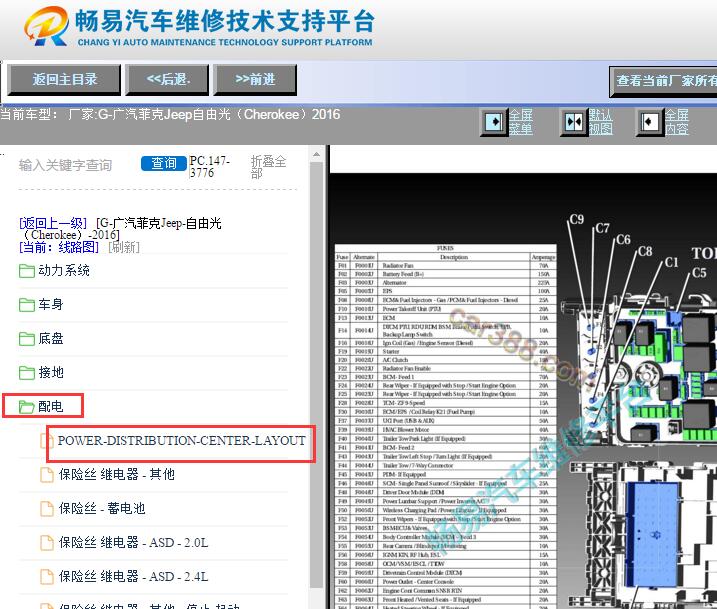
Task: Click the blue 查询 search button
Action: (164, 163)
